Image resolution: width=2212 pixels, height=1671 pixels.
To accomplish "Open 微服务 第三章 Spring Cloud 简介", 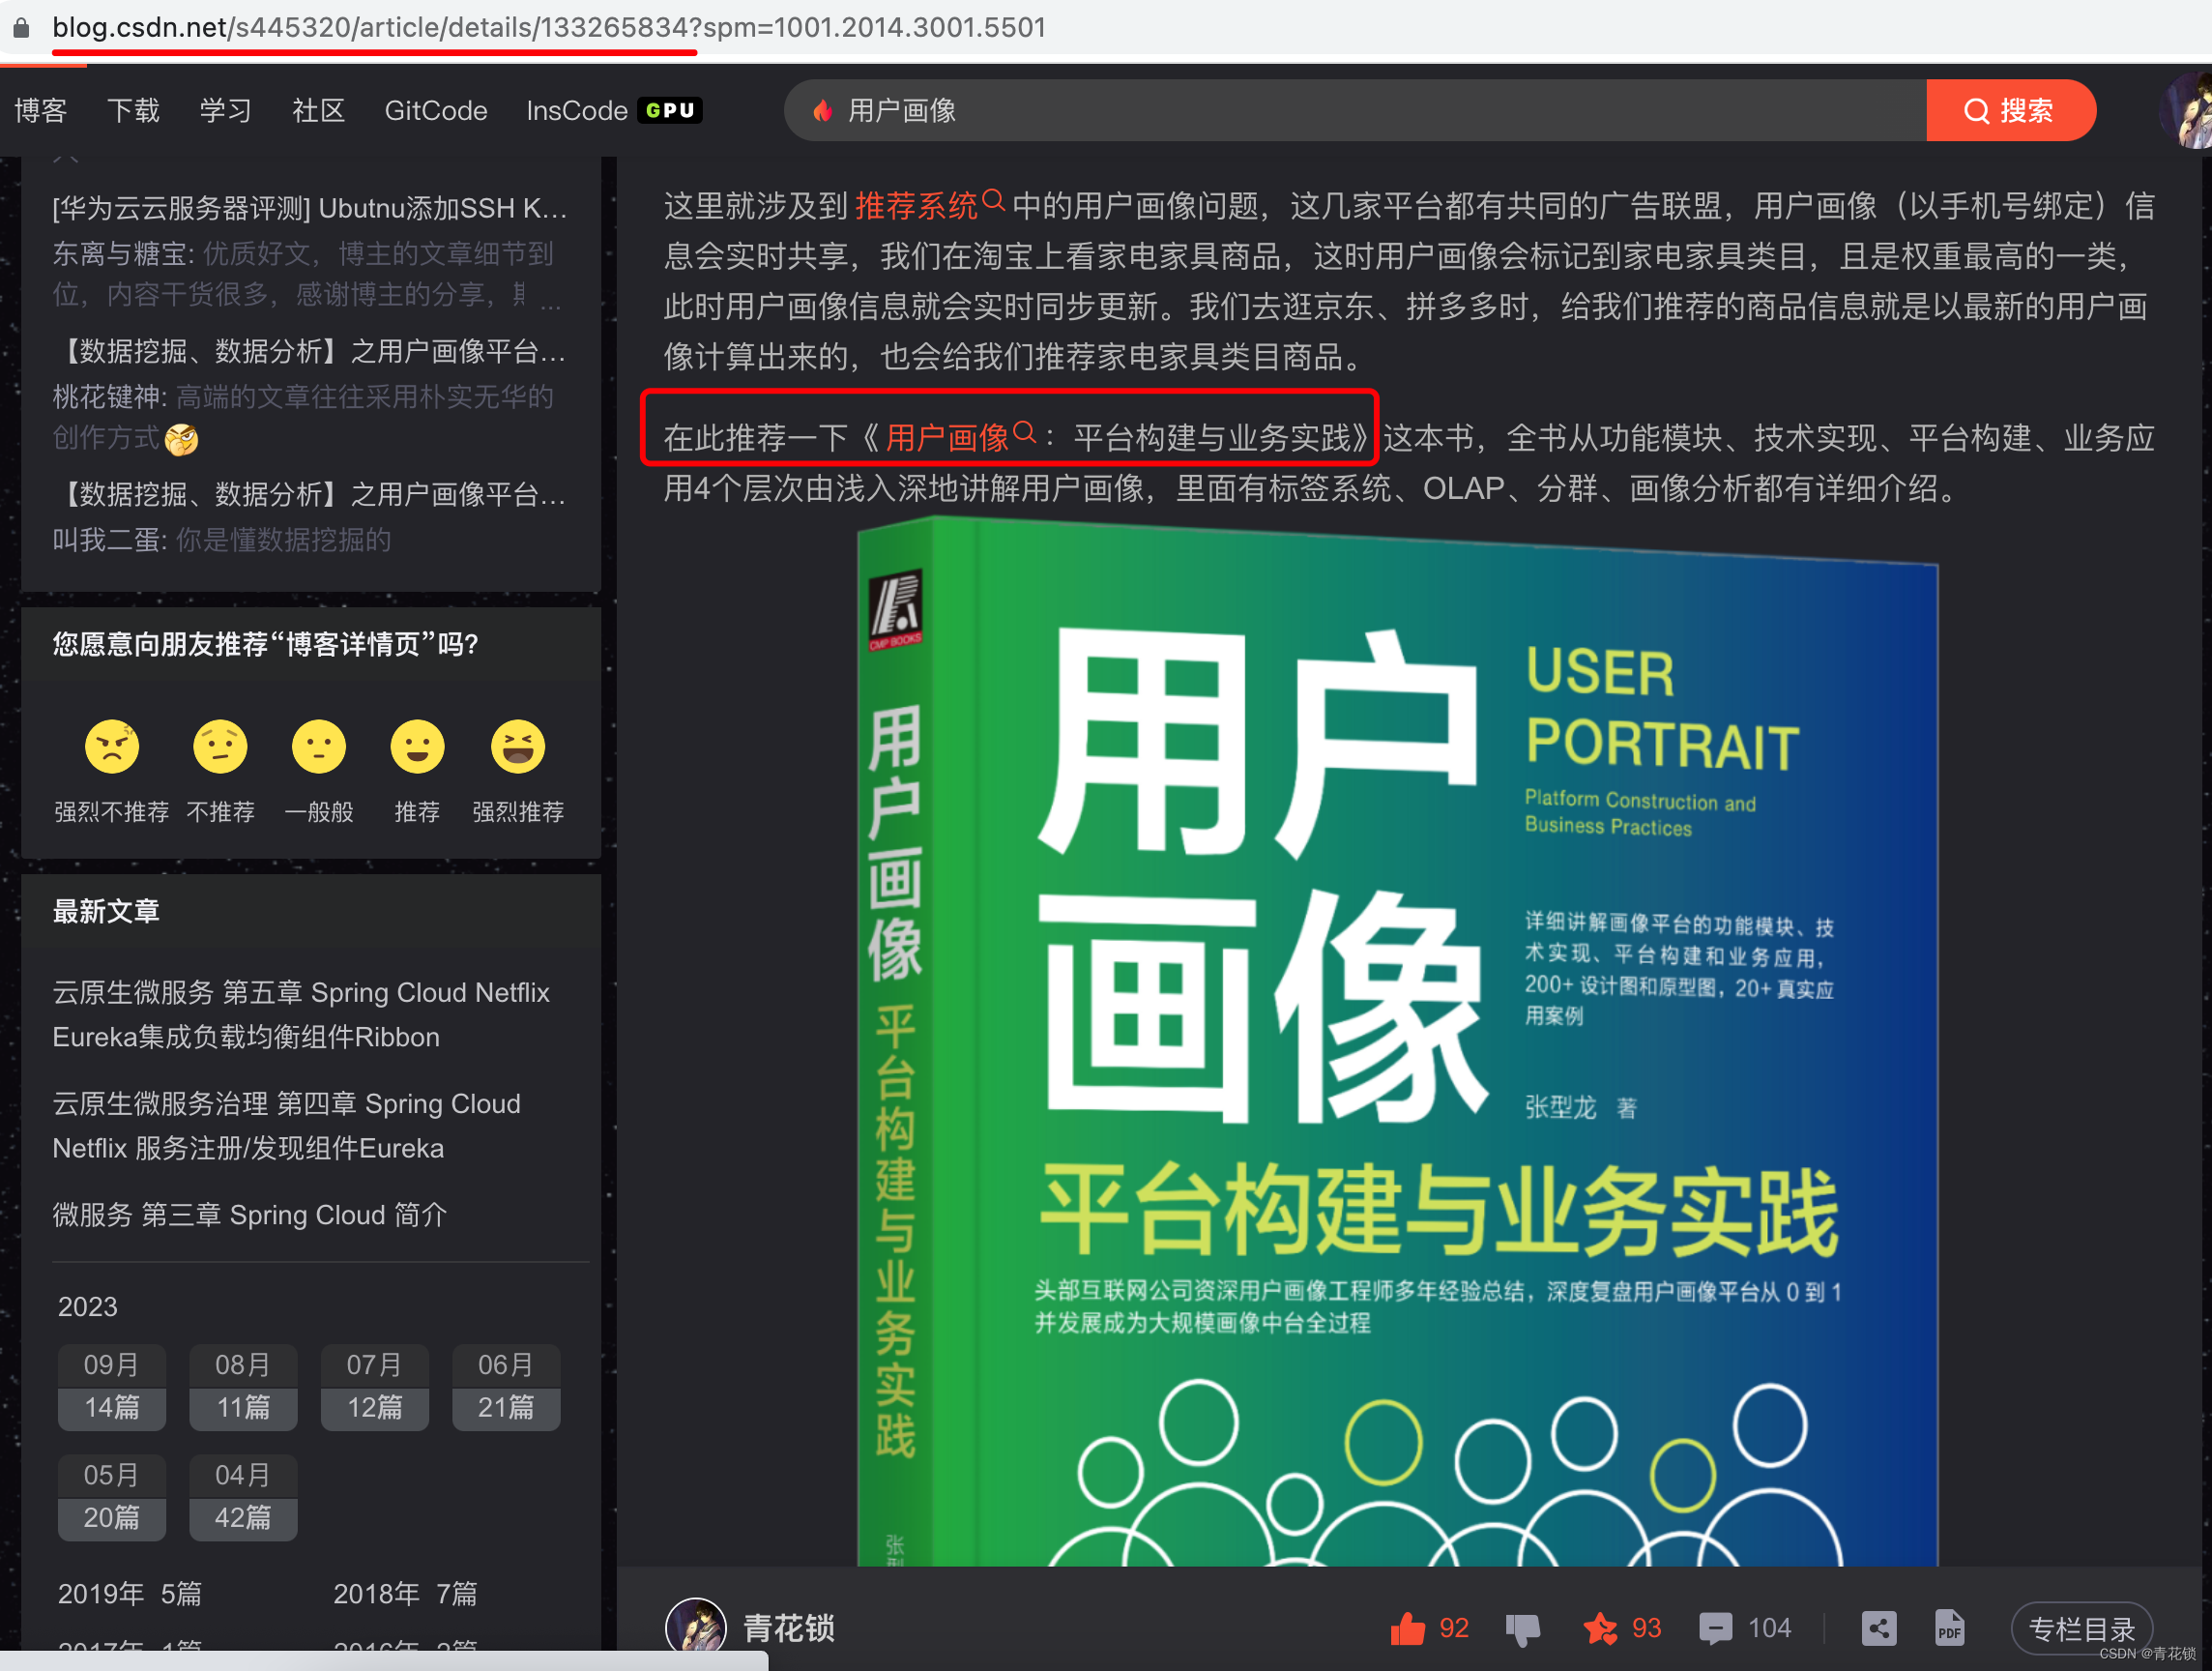I will (249, 1215).
